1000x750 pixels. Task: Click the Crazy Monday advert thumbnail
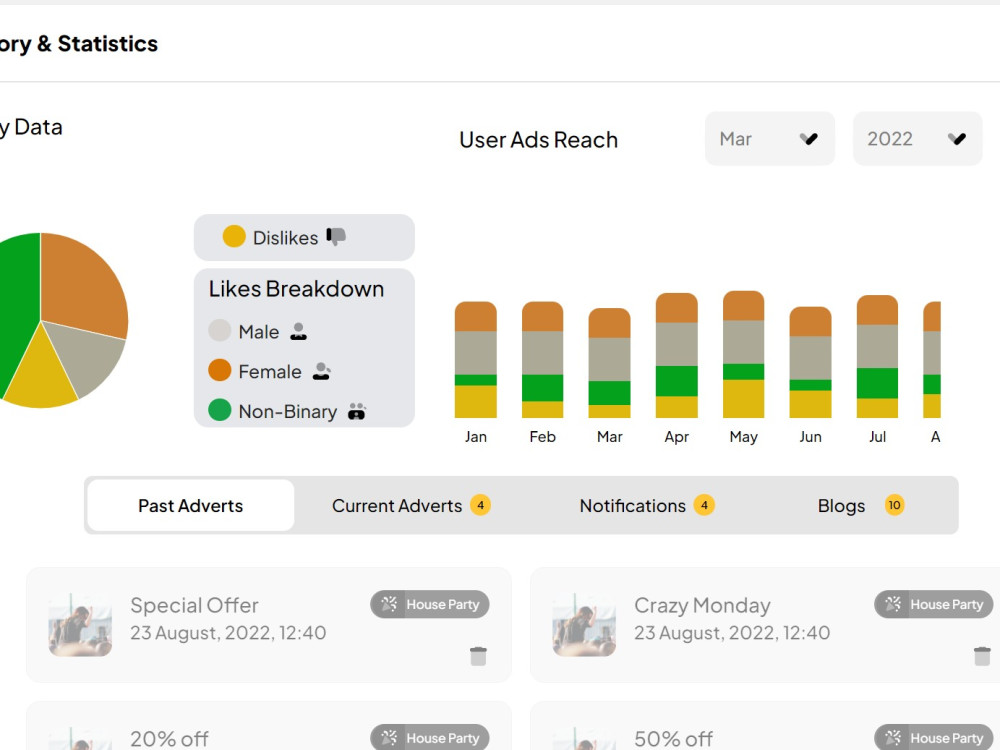[x=584, y=624]
